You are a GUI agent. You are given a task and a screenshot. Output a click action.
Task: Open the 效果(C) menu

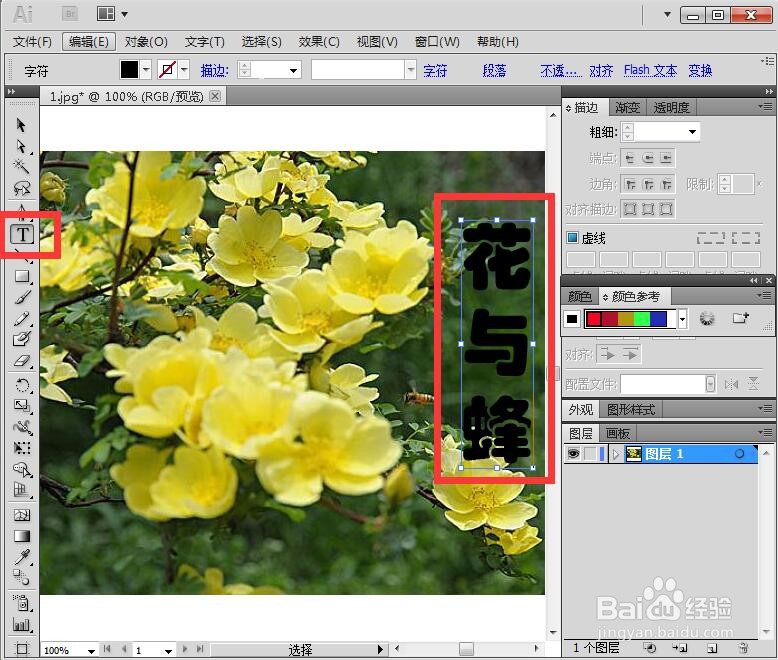click(x=319, y=42)
